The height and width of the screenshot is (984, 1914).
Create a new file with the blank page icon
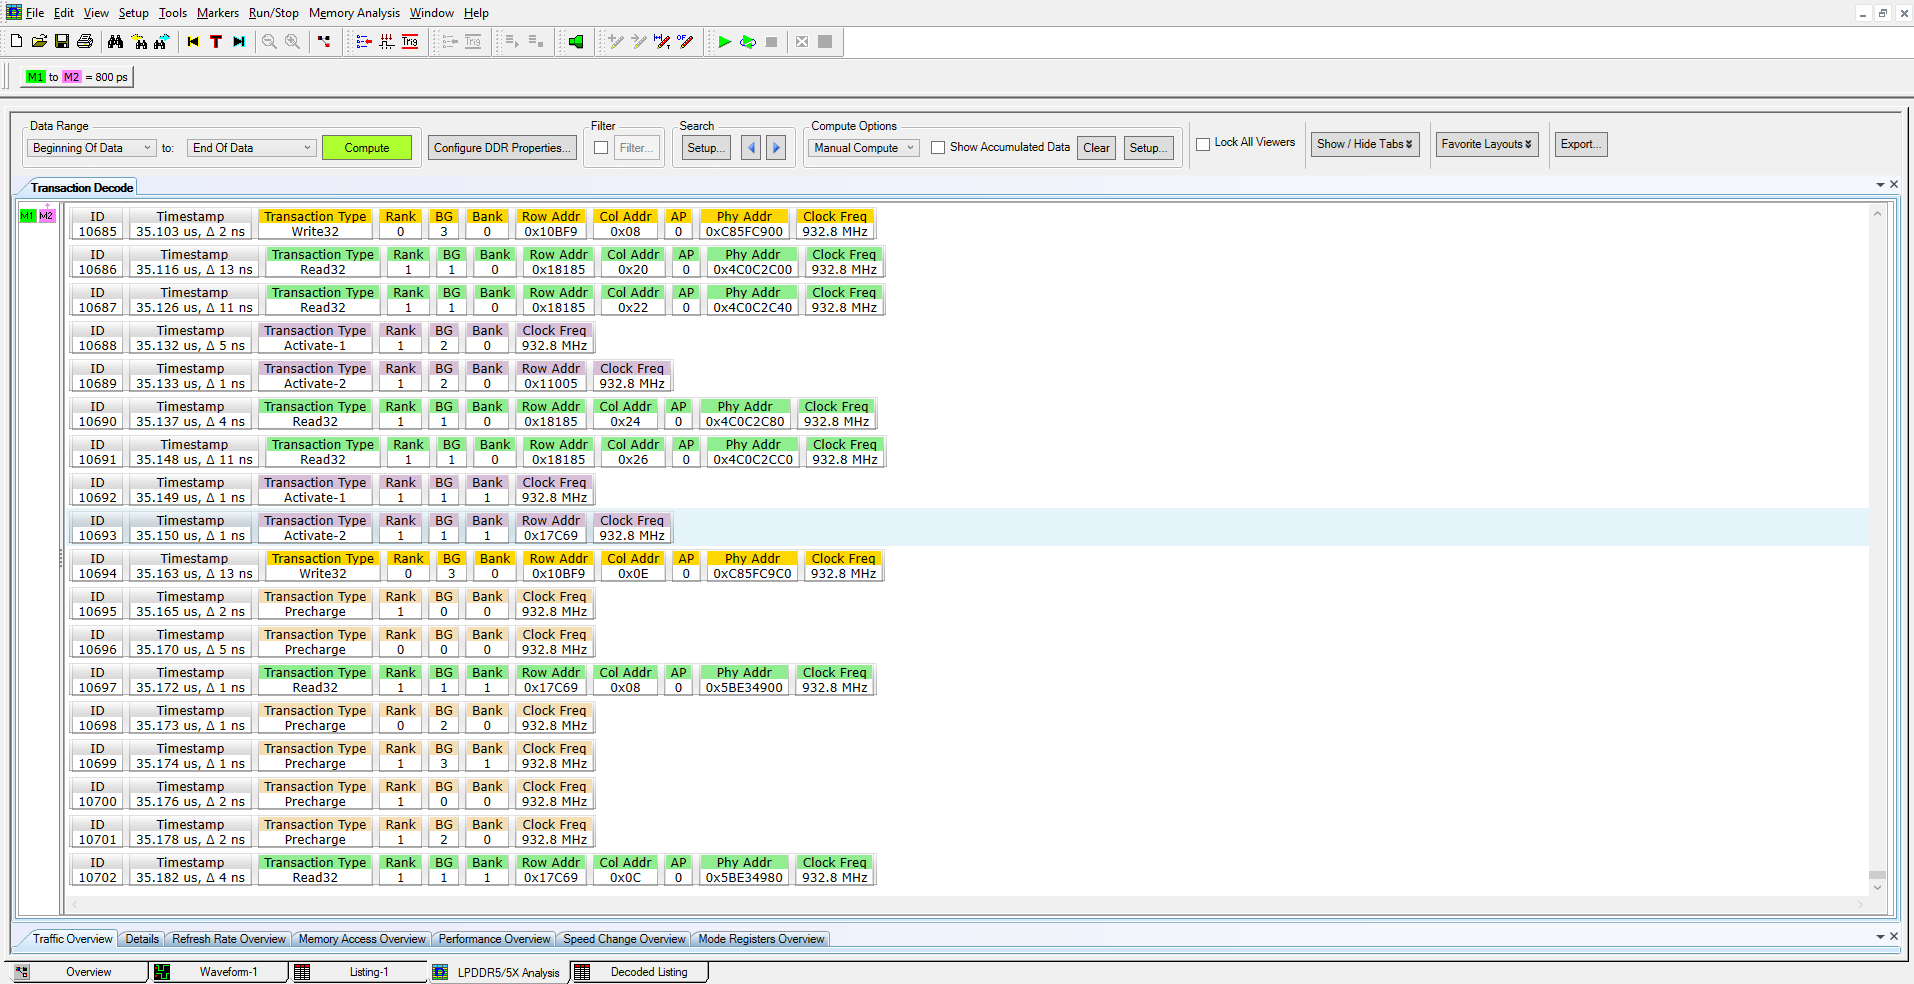[16, 41]
